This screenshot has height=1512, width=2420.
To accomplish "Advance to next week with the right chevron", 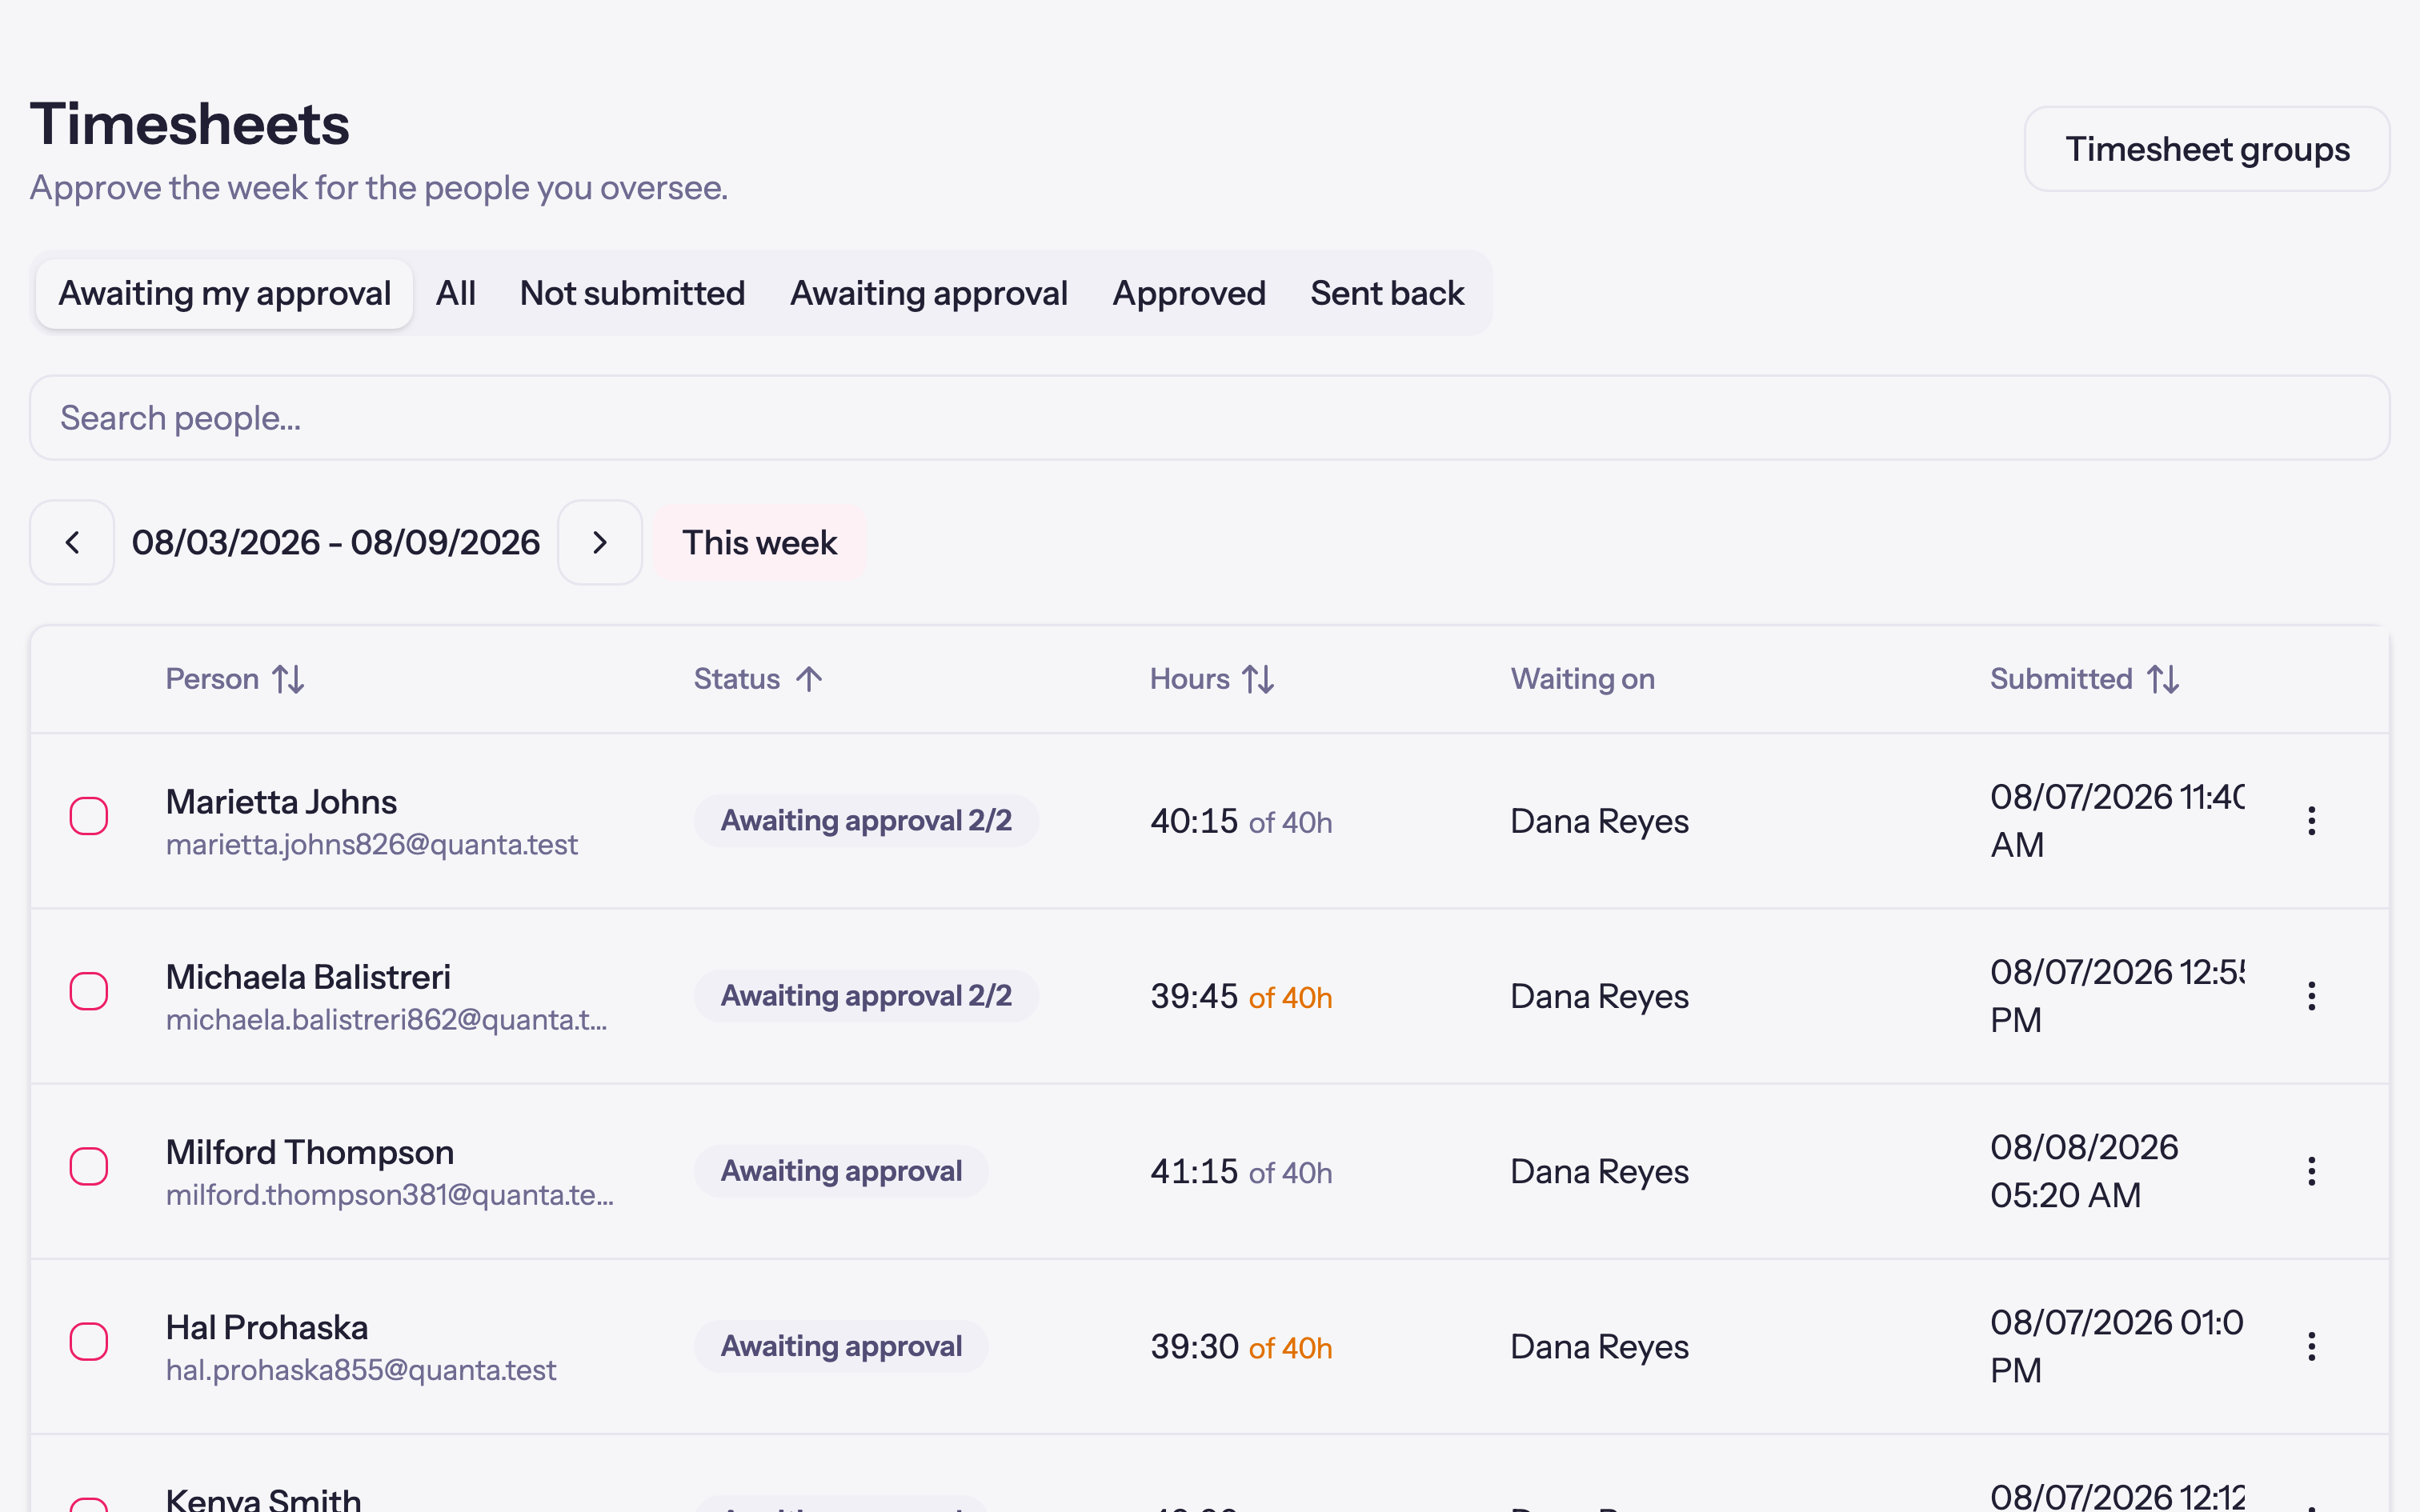I will (x=600, y=542).
